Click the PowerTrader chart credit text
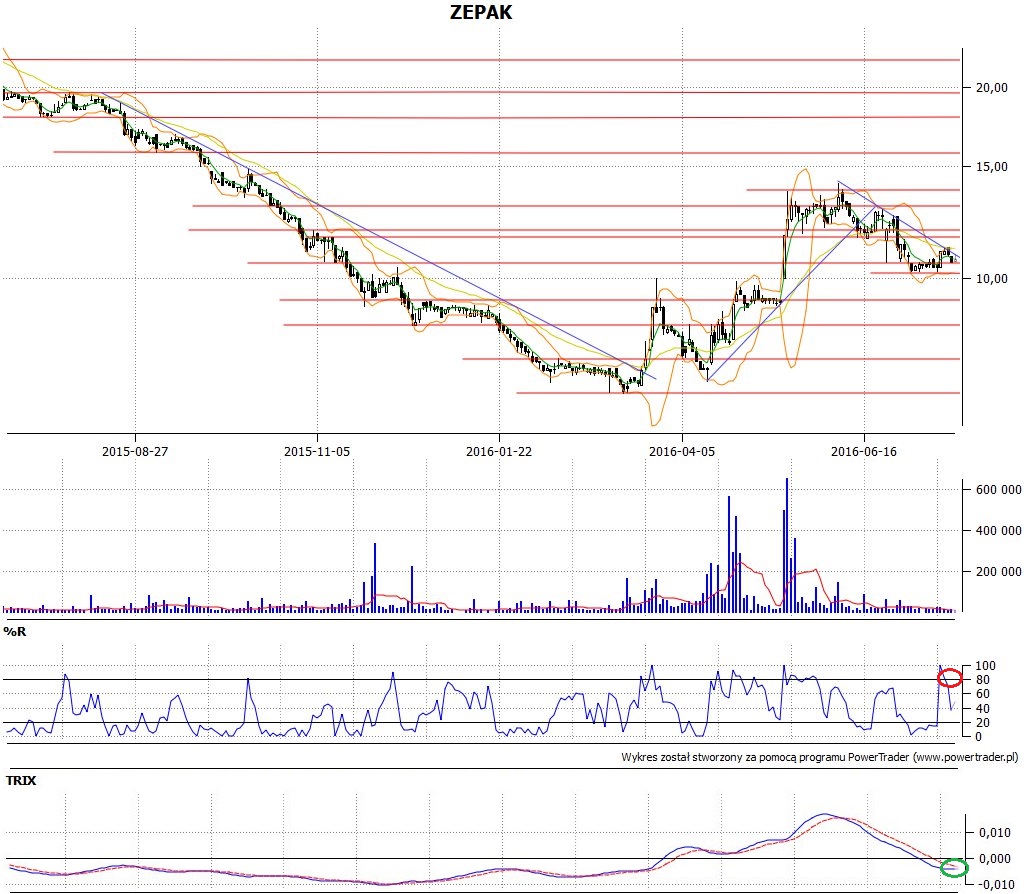Viewport: 1024px width, 894px height. point(820,758)
